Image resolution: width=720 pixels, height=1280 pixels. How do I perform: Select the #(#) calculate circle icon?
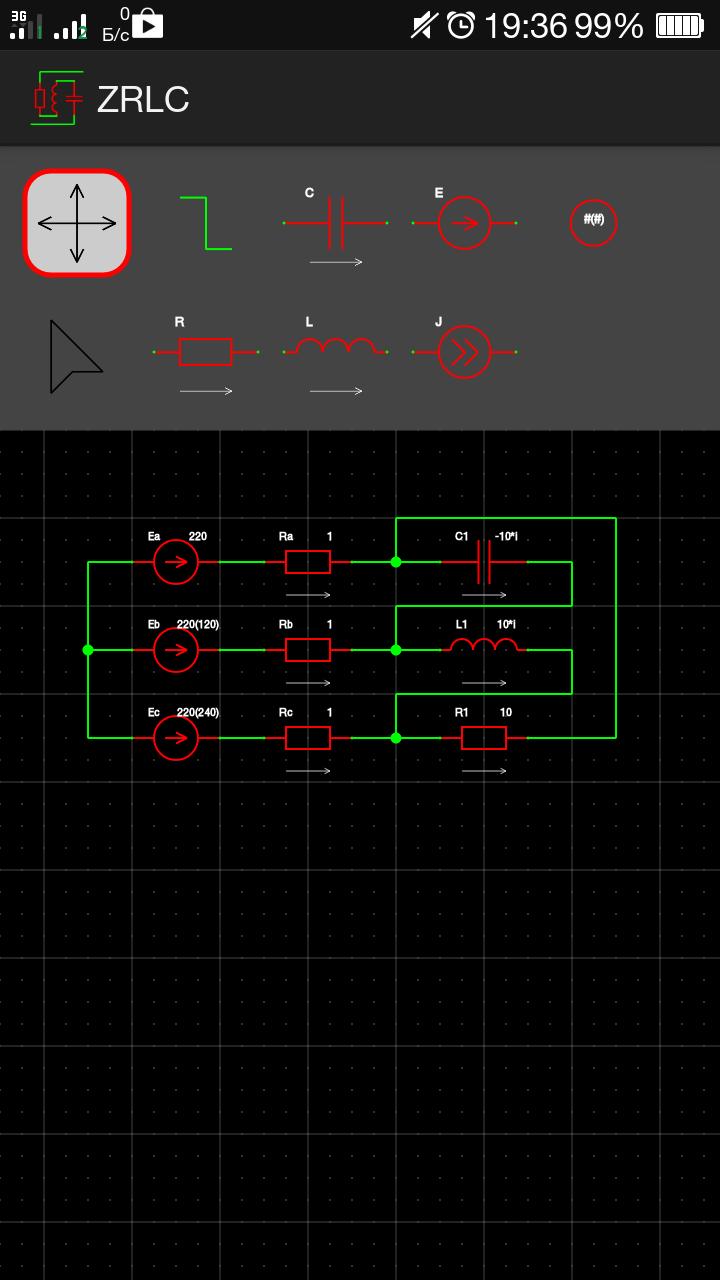point(593,223)
